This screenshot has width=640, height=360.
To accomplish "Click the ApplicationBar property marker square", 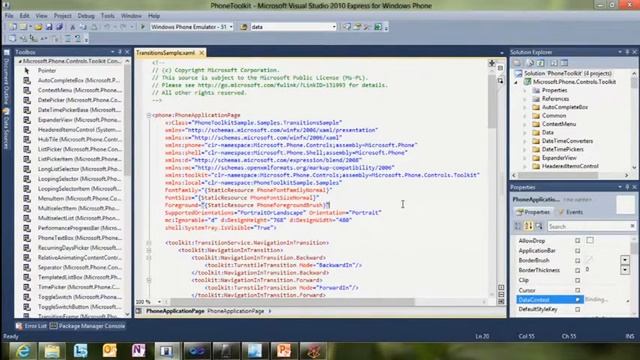I will [578, 251].
